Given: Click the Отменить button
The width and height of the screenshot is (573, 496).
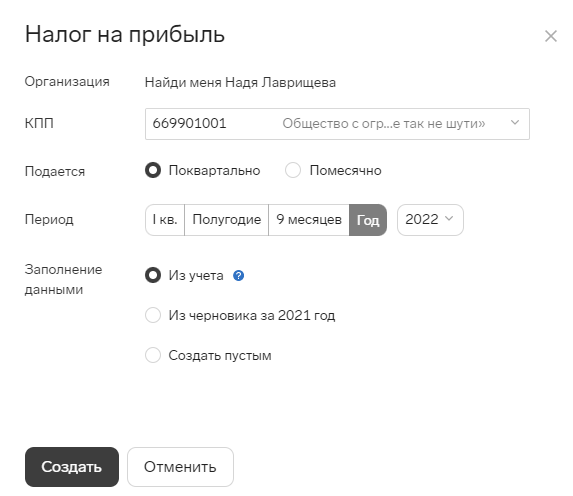Looking at the screenshot, I should click(180, 467).
